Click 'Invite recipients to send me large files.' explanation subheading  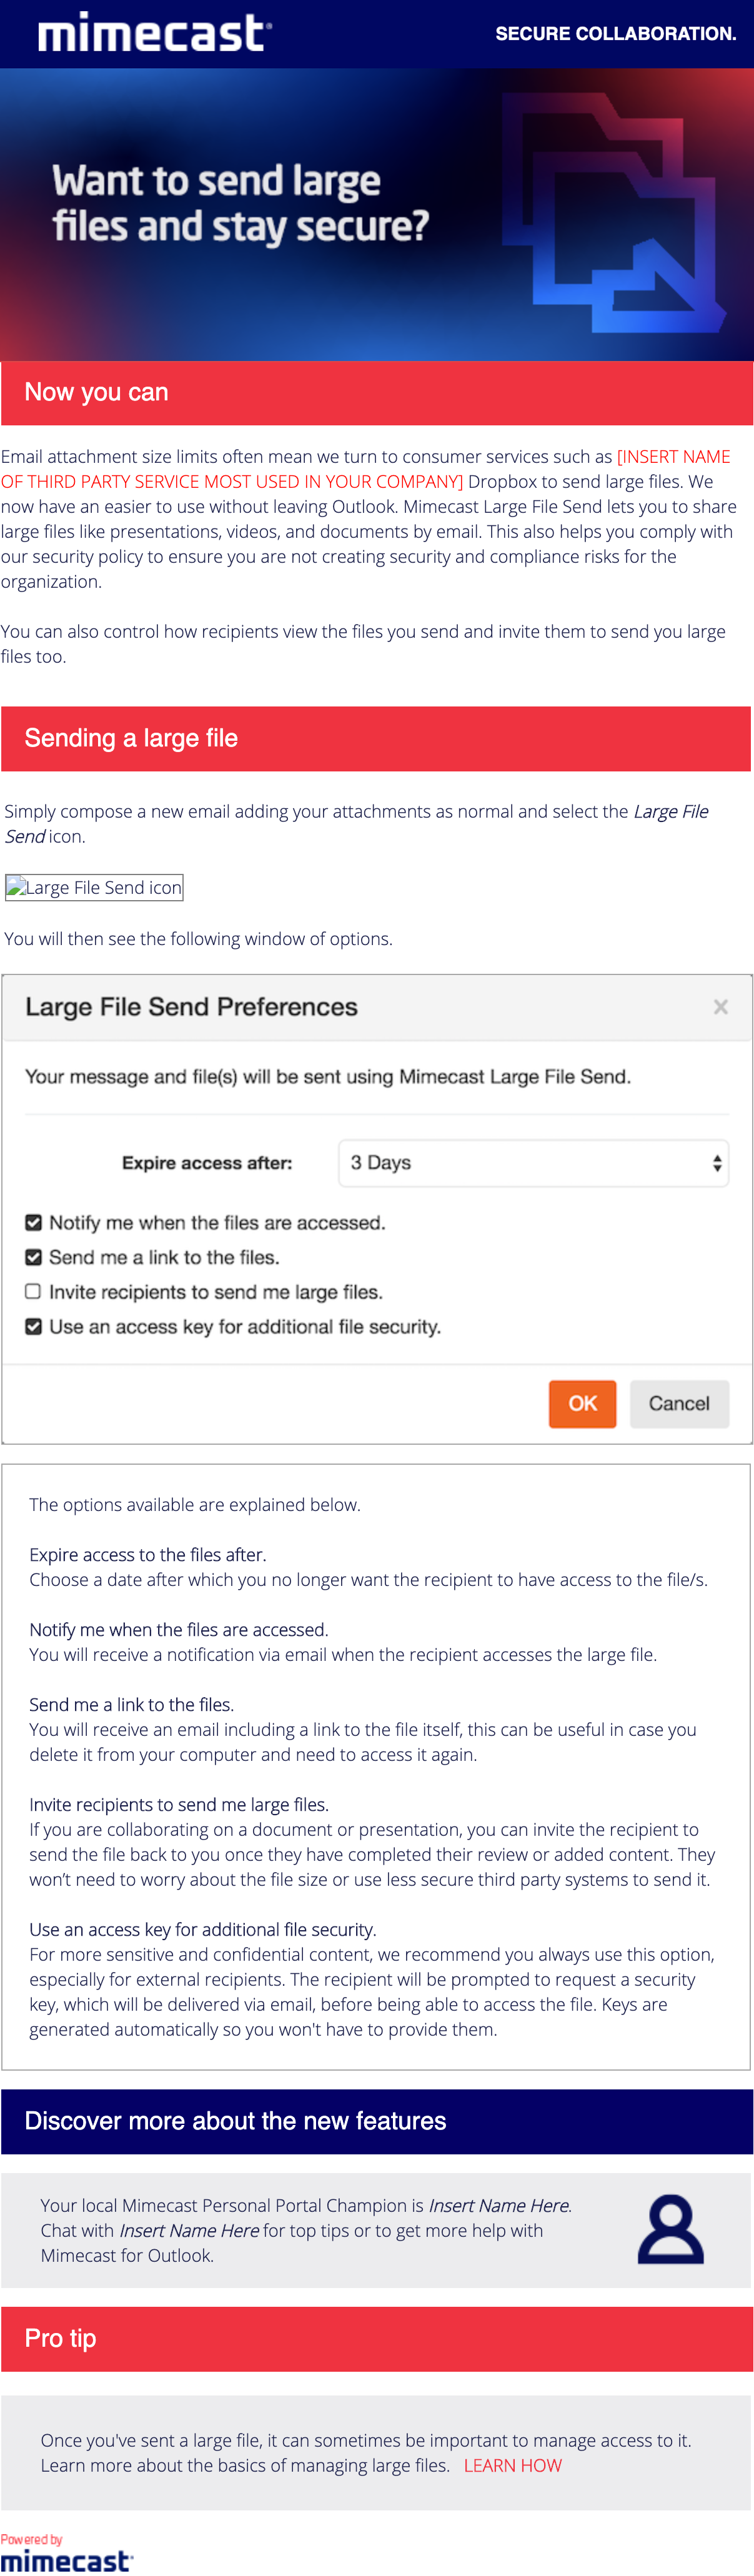tap(179, 1804)
